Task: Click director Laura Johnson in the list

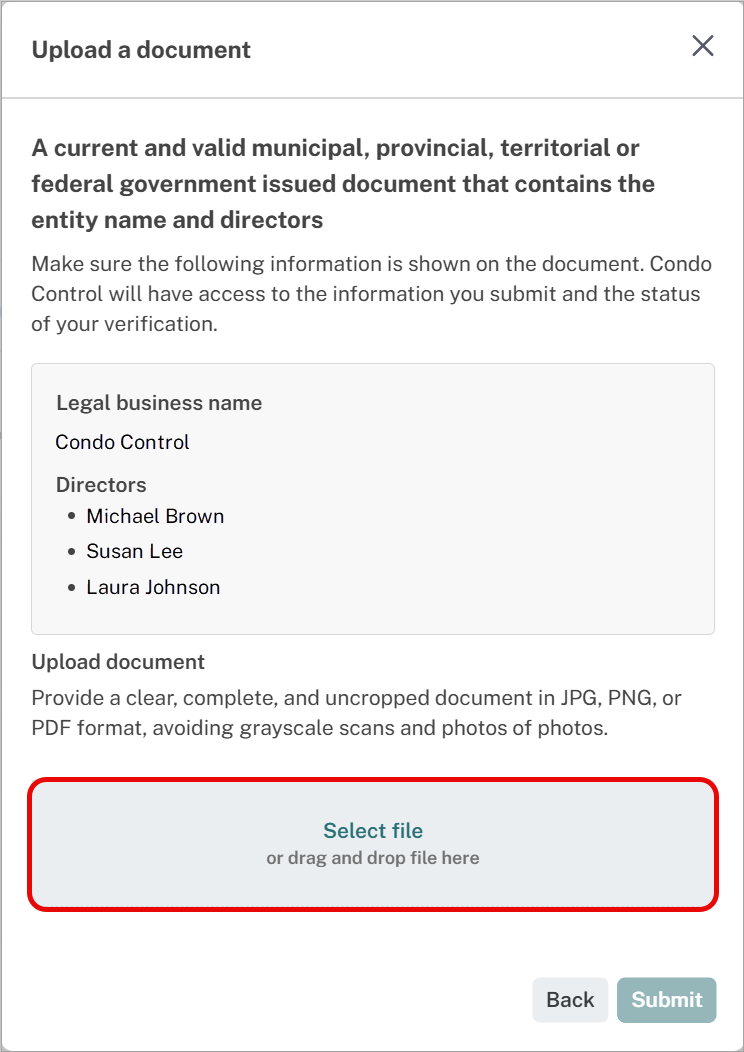Action: [x=153, y=587]
